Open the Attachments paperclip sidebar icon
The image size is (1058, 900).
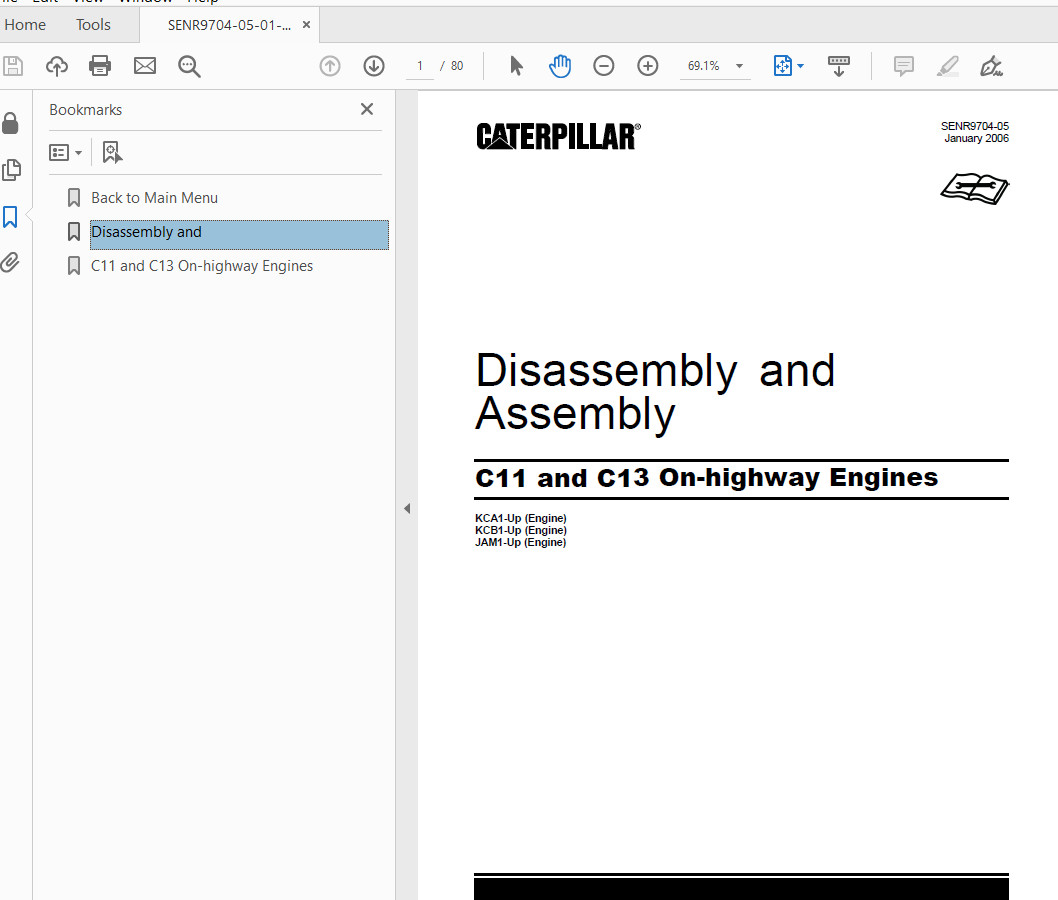pos(10,262)
